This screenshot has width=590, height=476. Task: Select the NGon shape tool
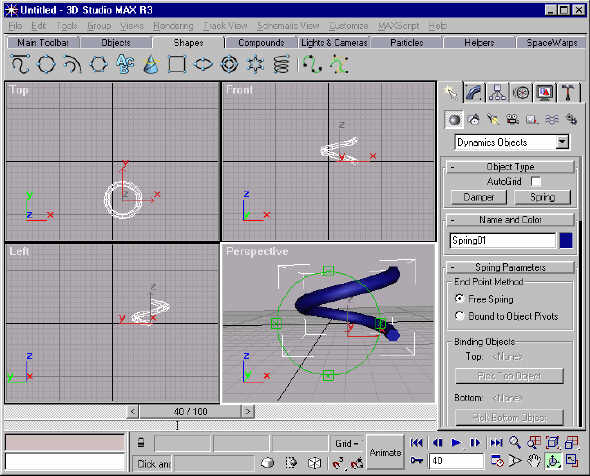pyautogui.click(x=99, y=64)
